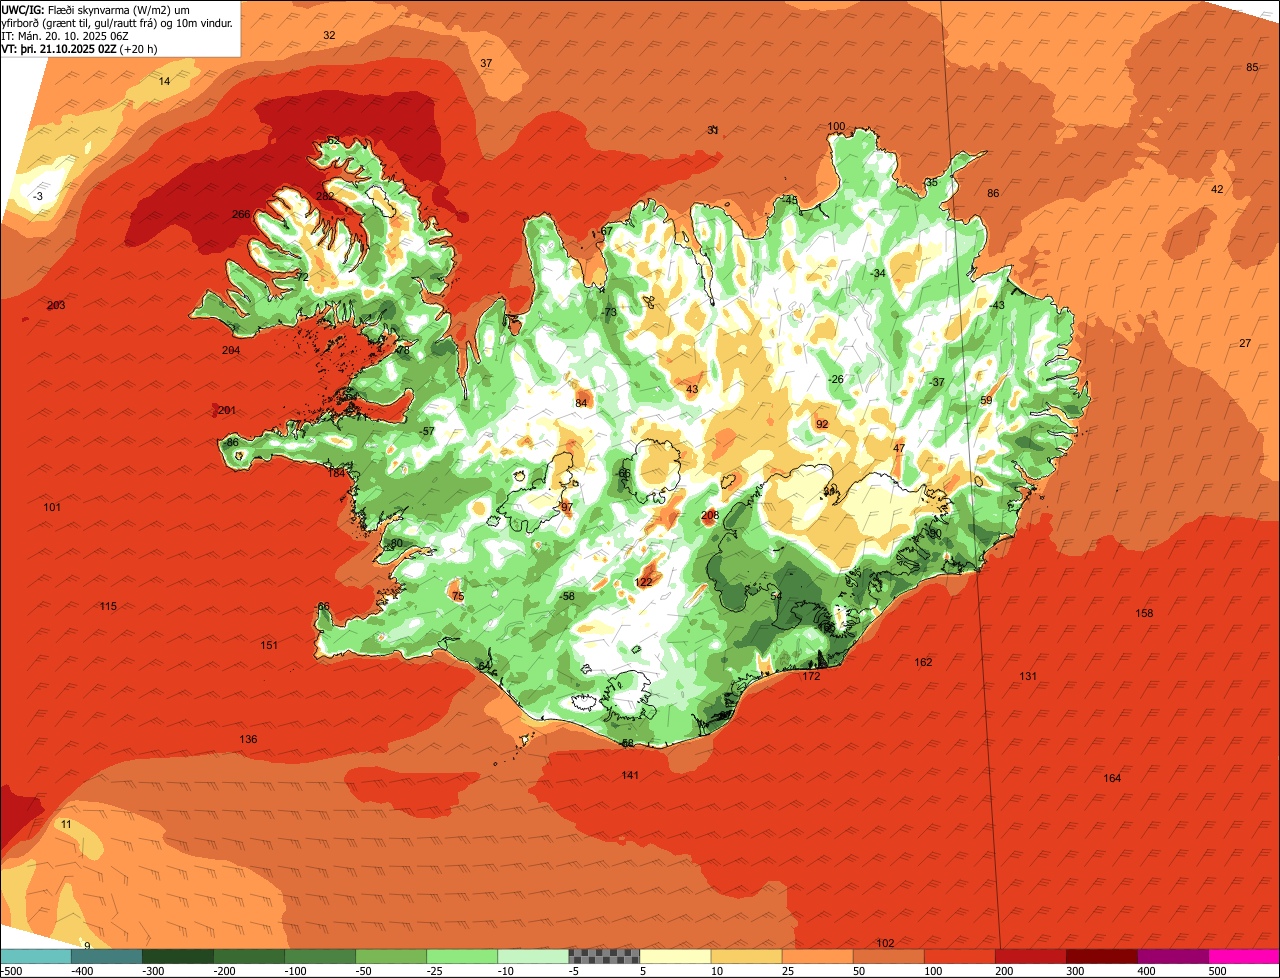Click the flux value '208' in central highlands
The image size is (1280, 978).
[x=710, y=516]
